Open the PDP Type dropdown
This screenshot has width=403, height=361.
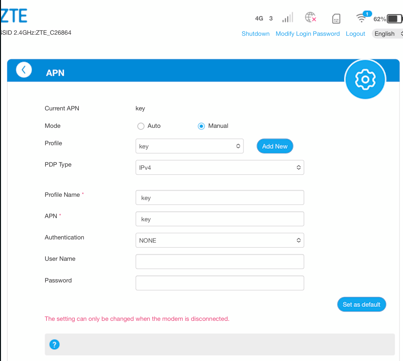coord(220,167)
